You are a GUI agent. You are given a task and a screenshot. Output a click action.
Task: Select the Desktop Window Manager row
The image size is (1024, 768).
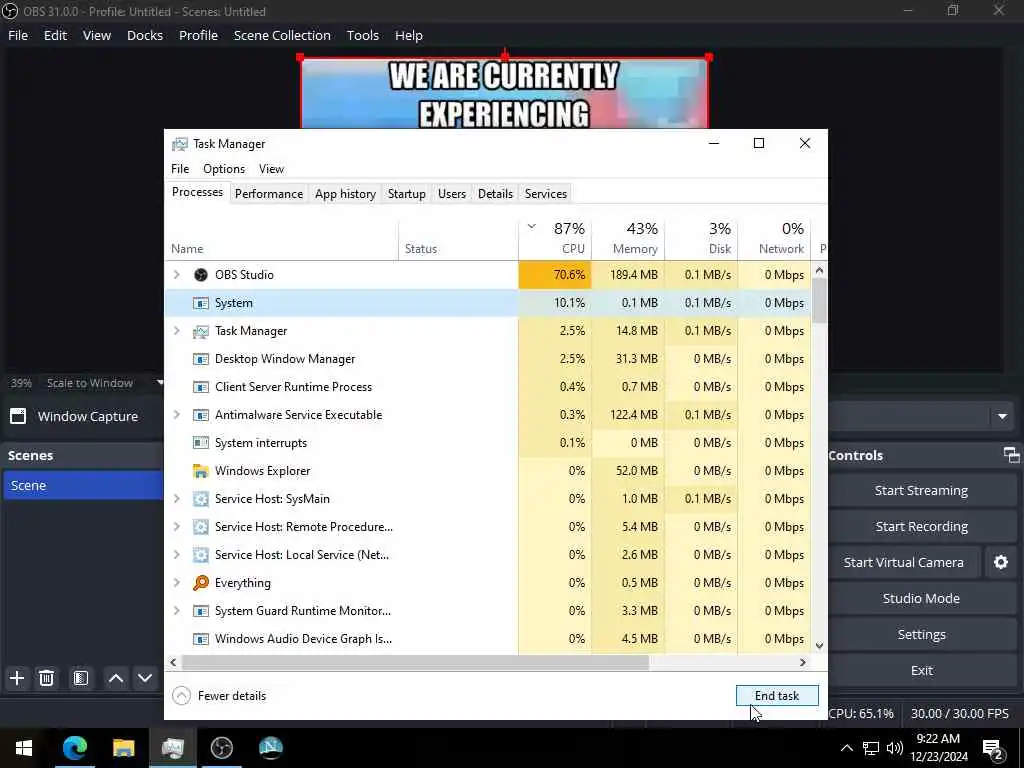(x=488, y=359)
